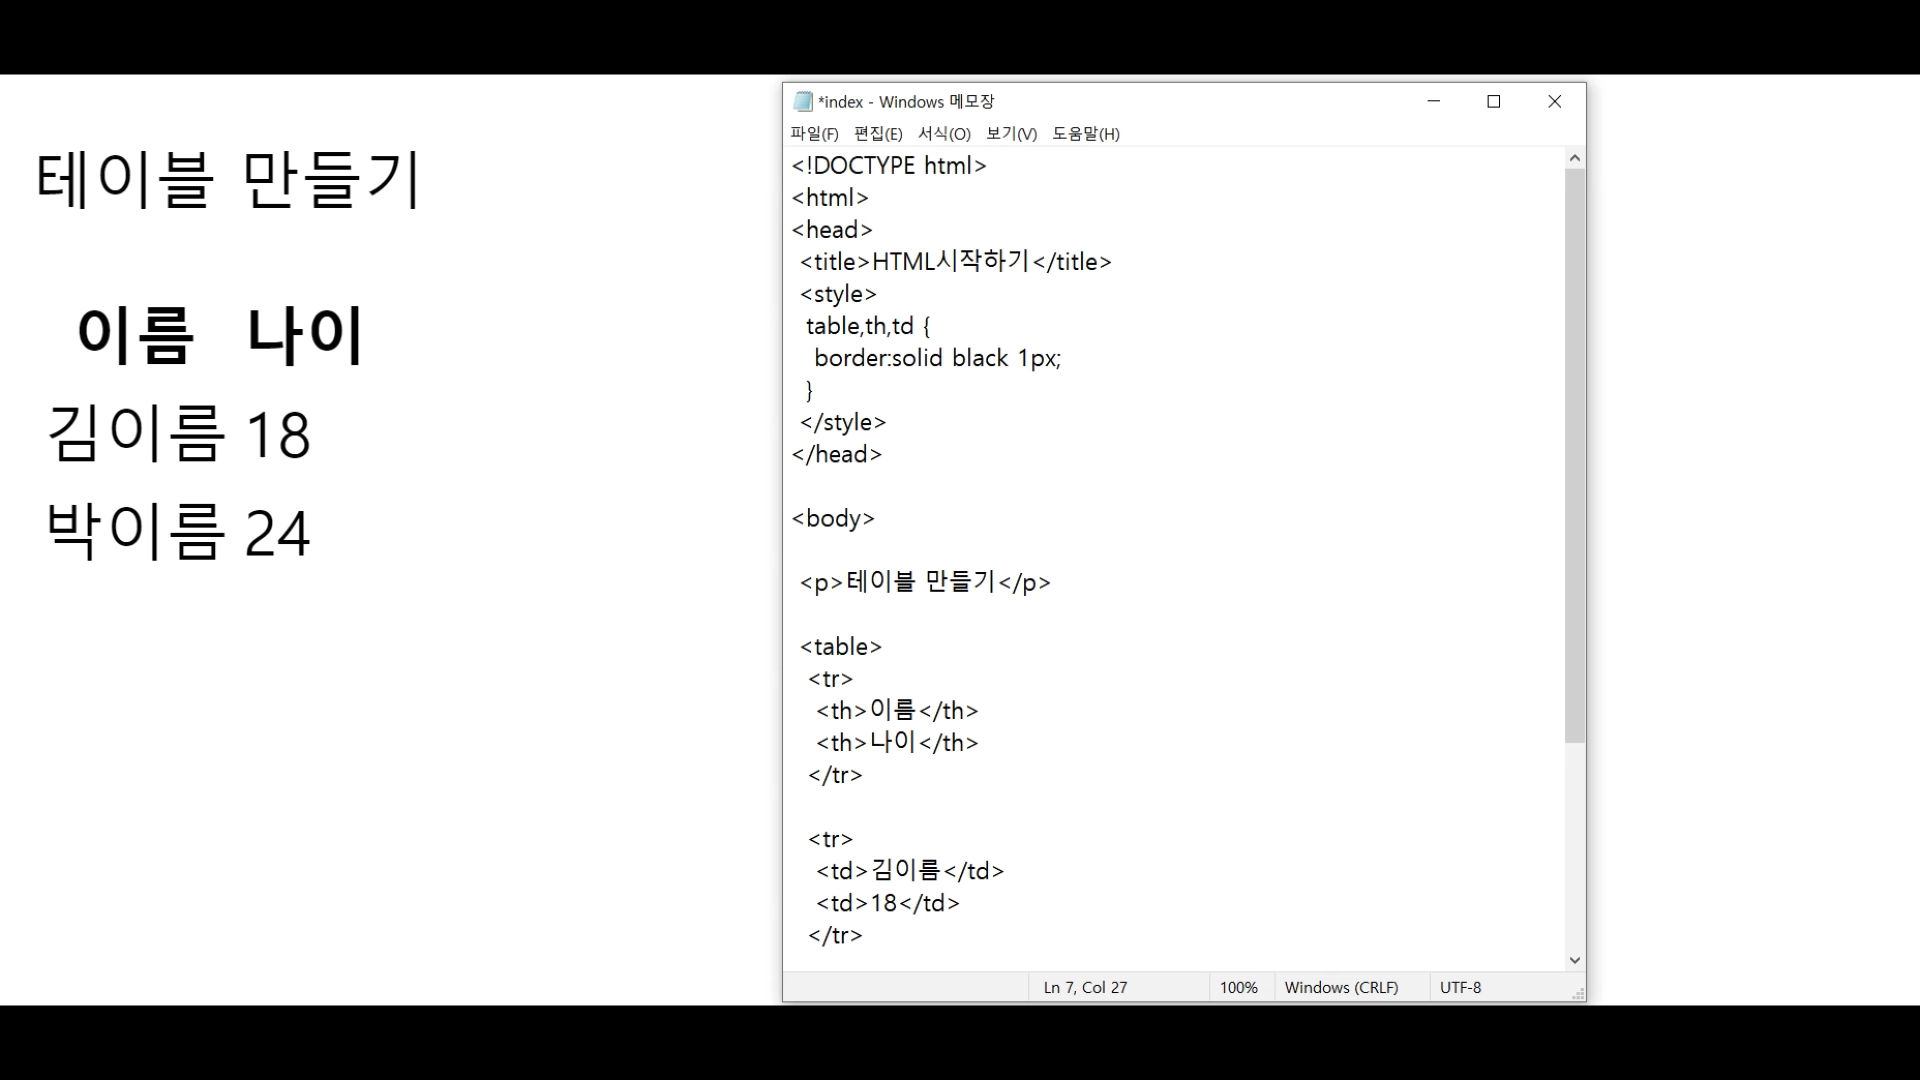
Task: Click the resize grip at window corner
Action: (1578, 994)
